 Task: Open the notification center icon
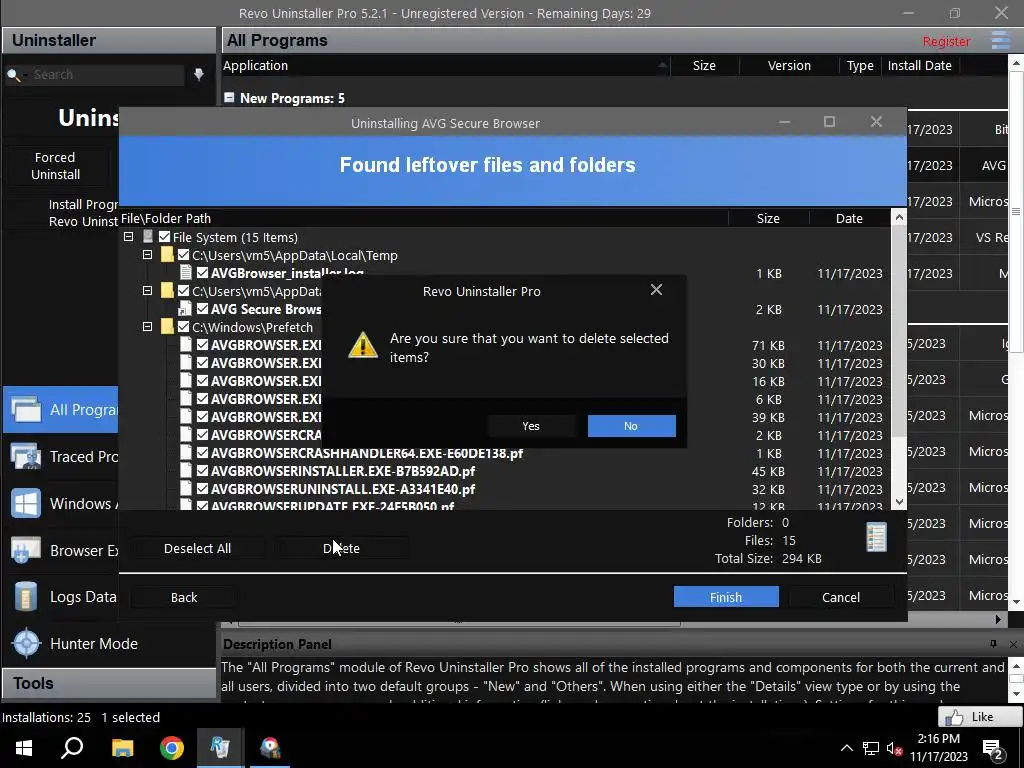coord(993,749)
